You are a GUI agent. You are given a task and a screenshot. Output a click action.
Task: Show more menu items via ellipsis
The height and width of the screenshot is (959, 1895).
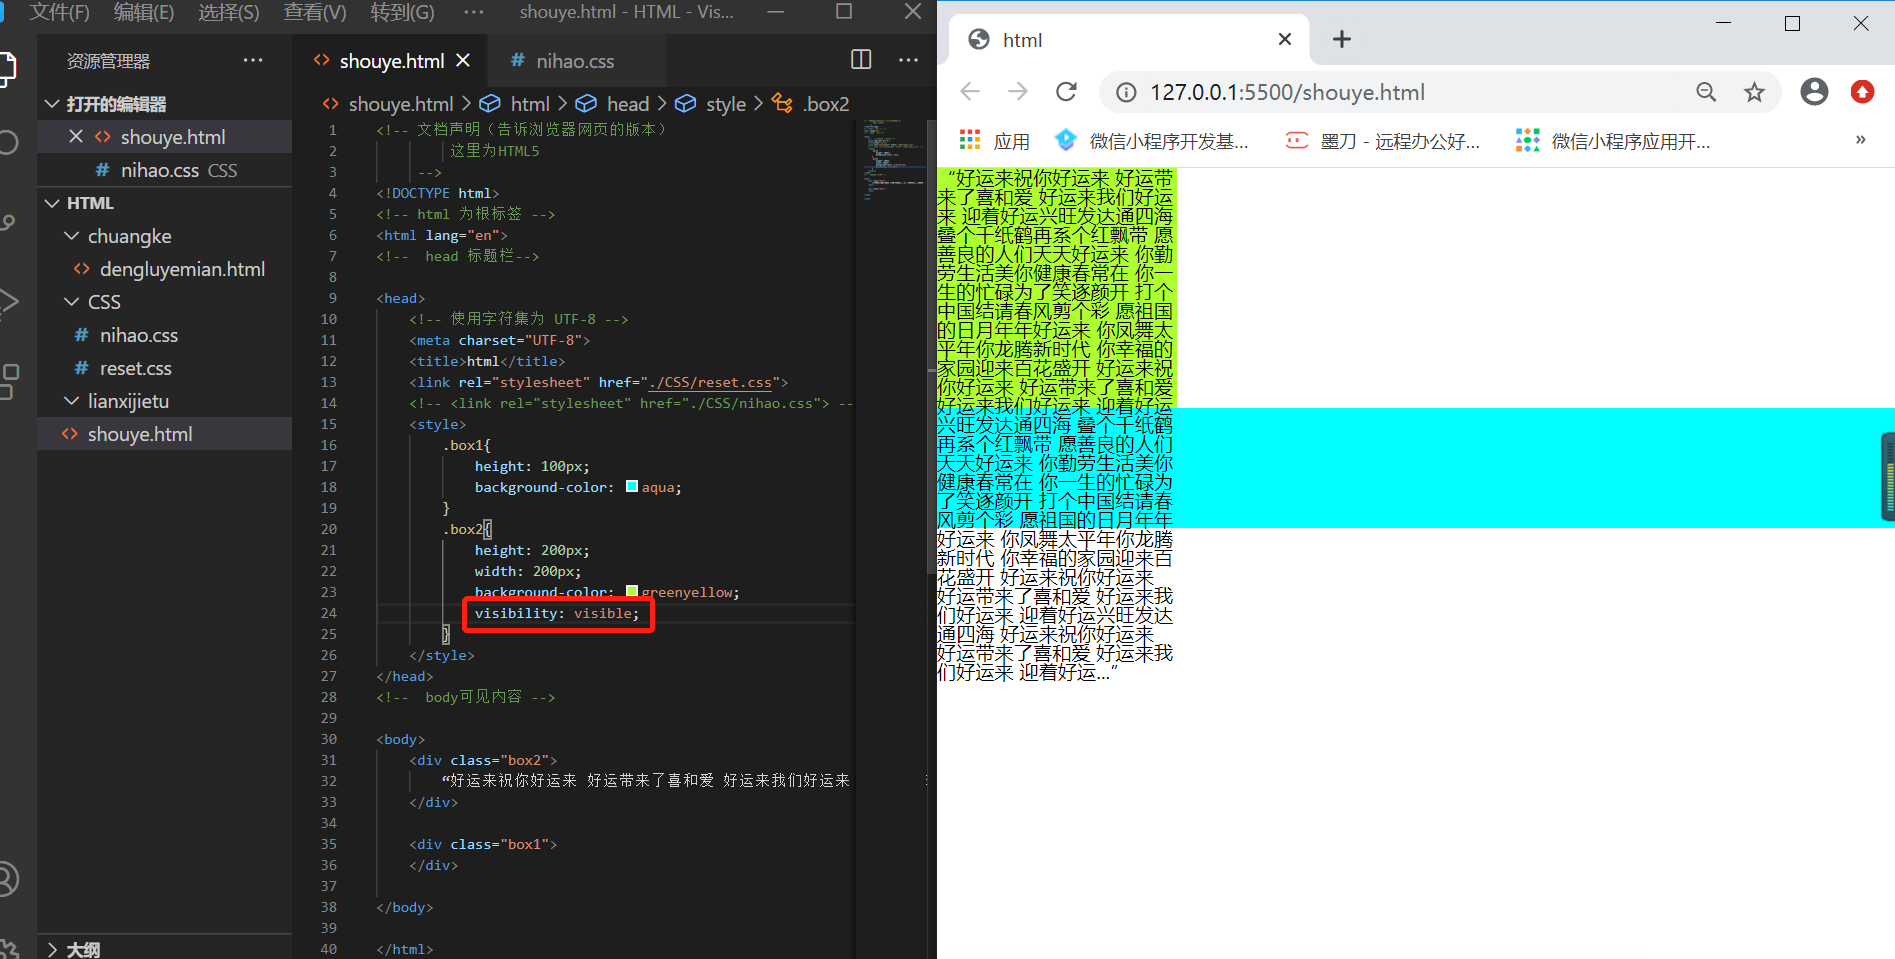[474, 12]
